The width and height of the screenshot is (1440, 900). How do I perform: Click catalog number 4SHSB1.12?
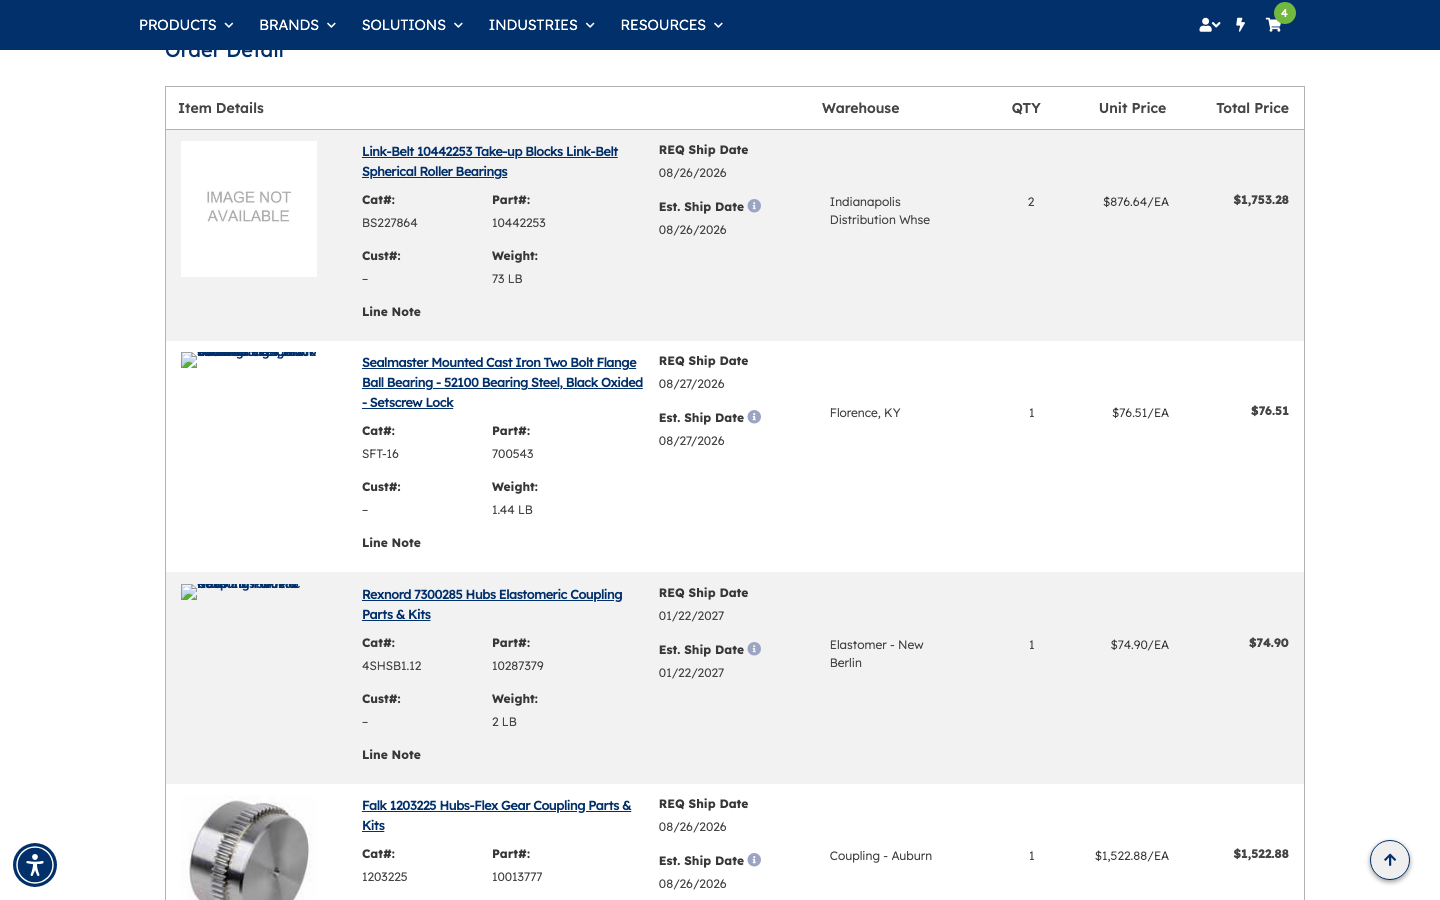(x=391, y=666)
